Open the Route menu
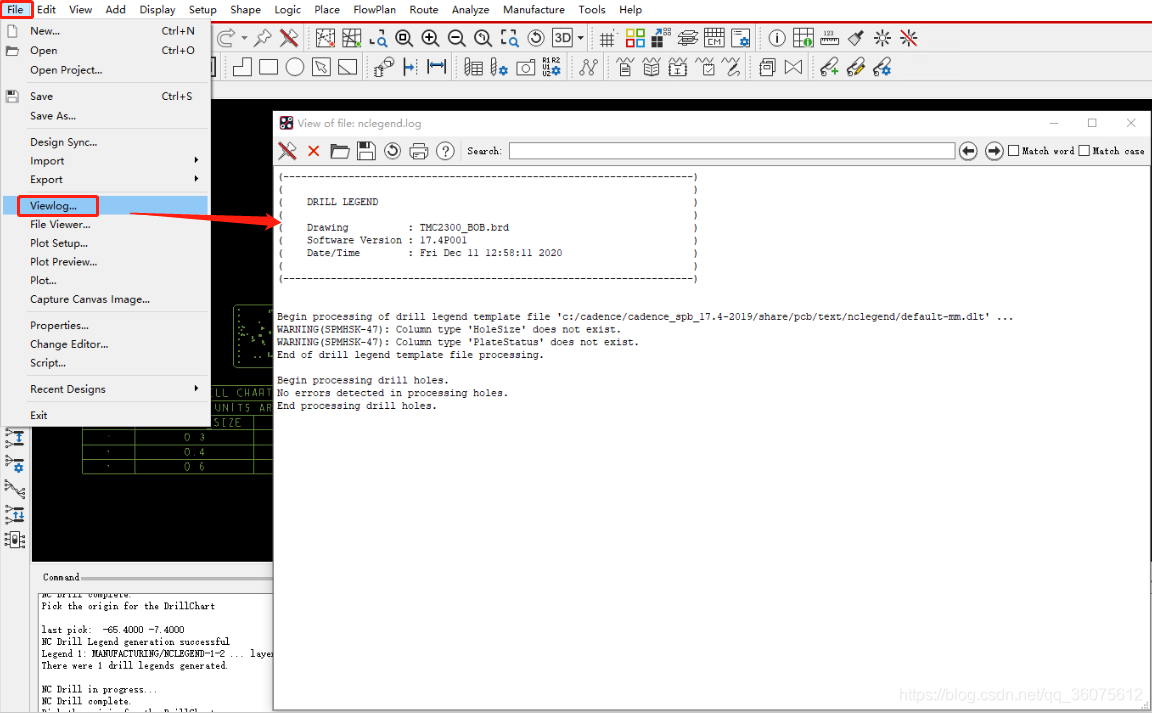Viewport: 1152px width, 713px height. (x=423, y=10)
